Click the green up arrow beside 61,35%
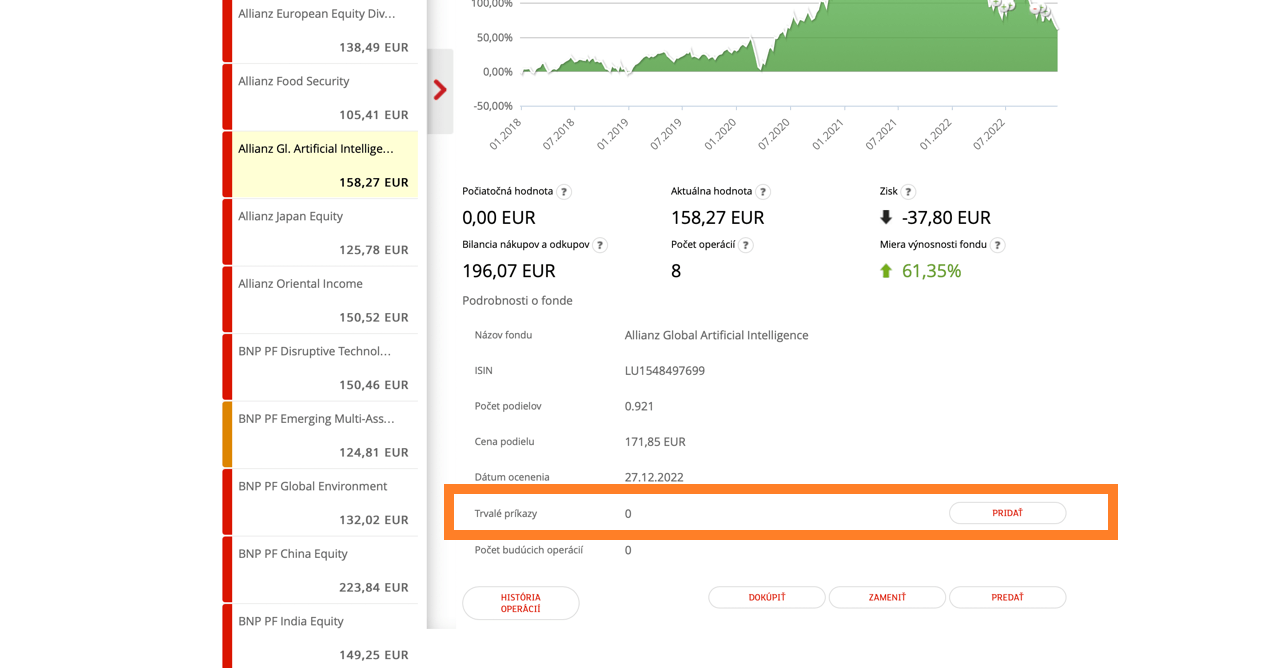 tap(886, 271)
